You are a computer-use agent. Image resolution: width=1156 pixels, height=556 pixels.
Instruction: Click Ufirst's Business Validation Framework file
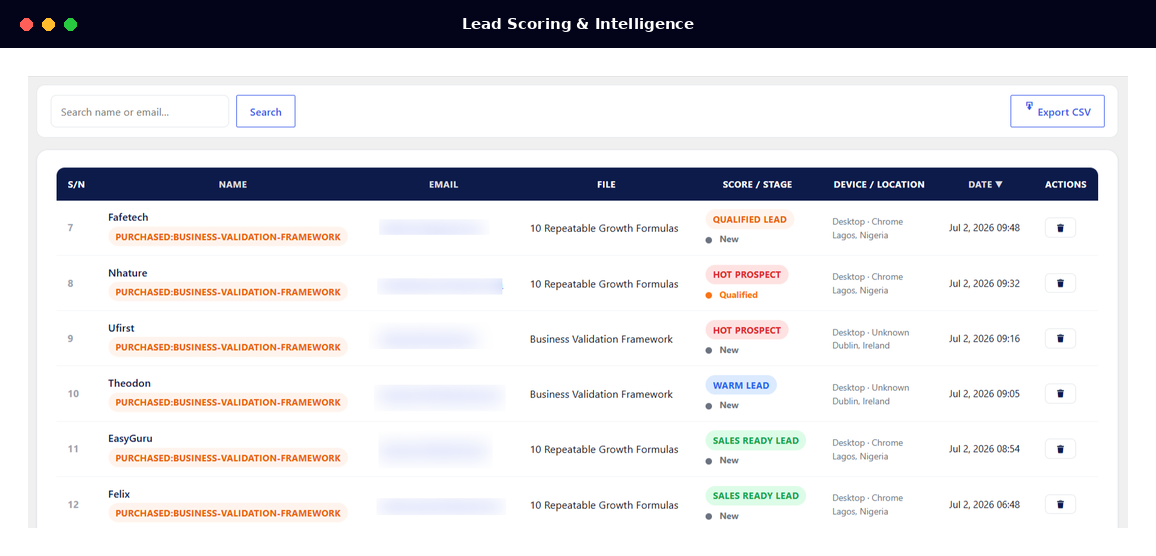coord(601,339)
